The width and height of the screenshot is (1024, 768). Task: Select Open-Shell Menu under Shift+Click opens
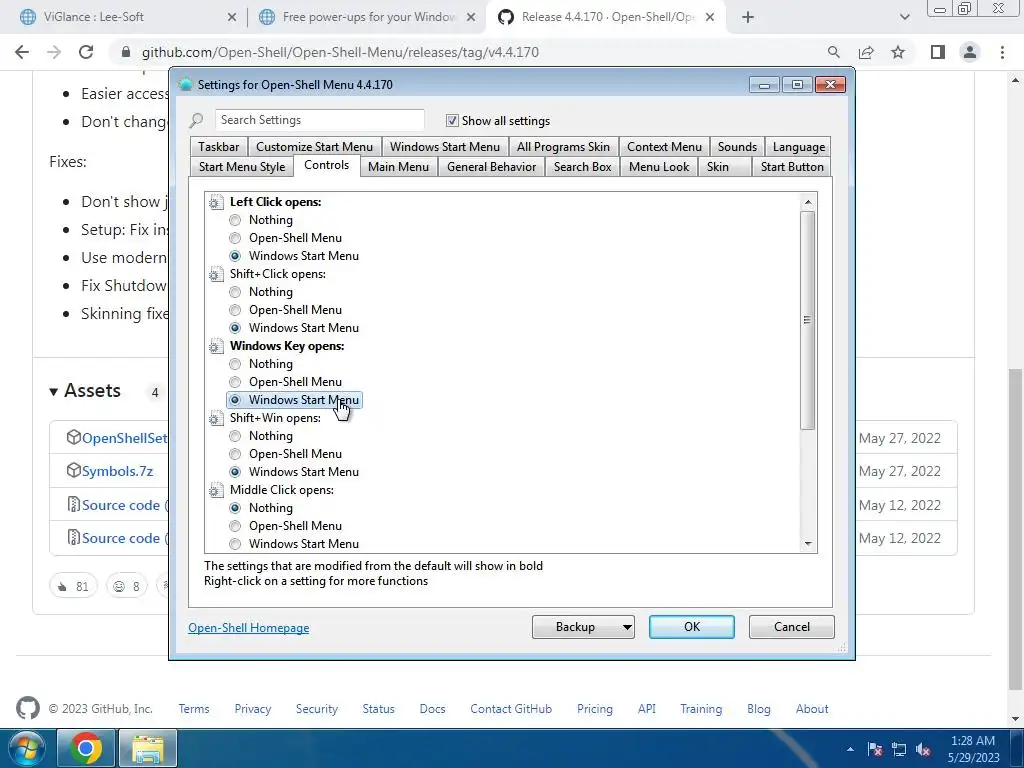[x=235, y=310]
